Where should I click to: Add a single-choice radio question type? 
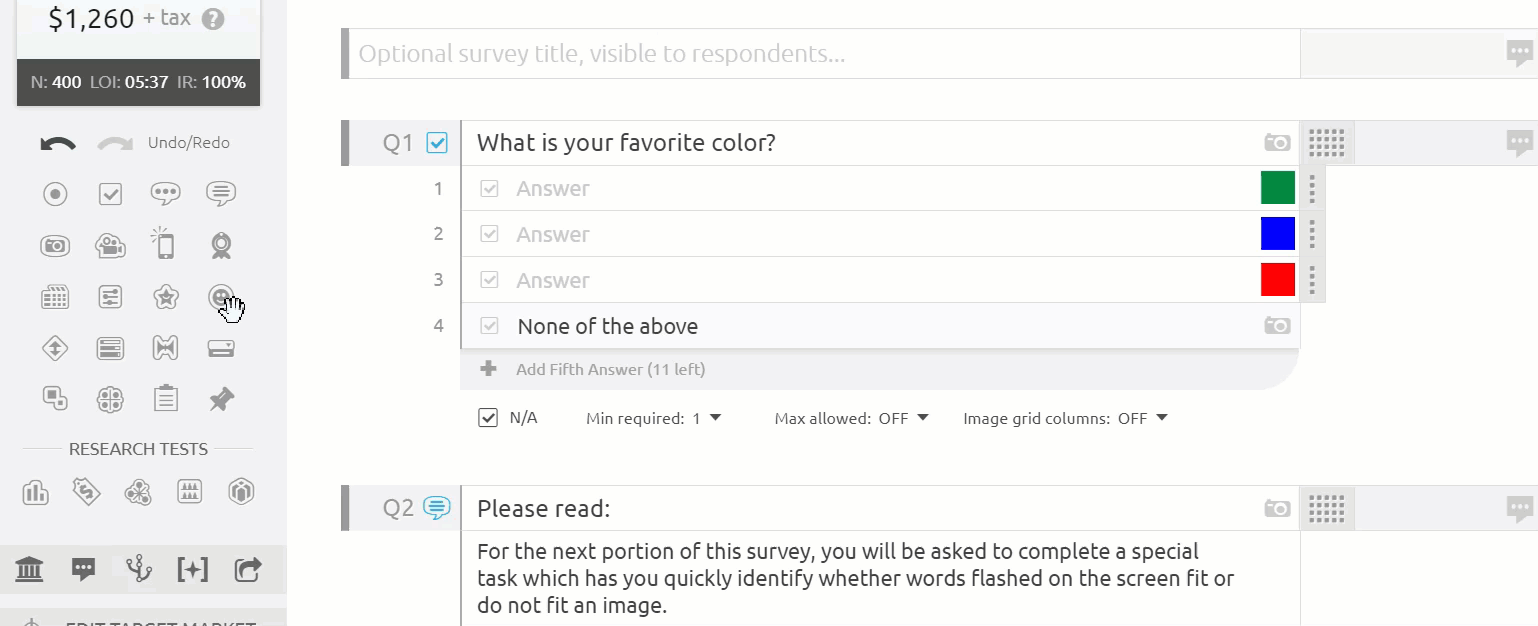tap(55, 194)
